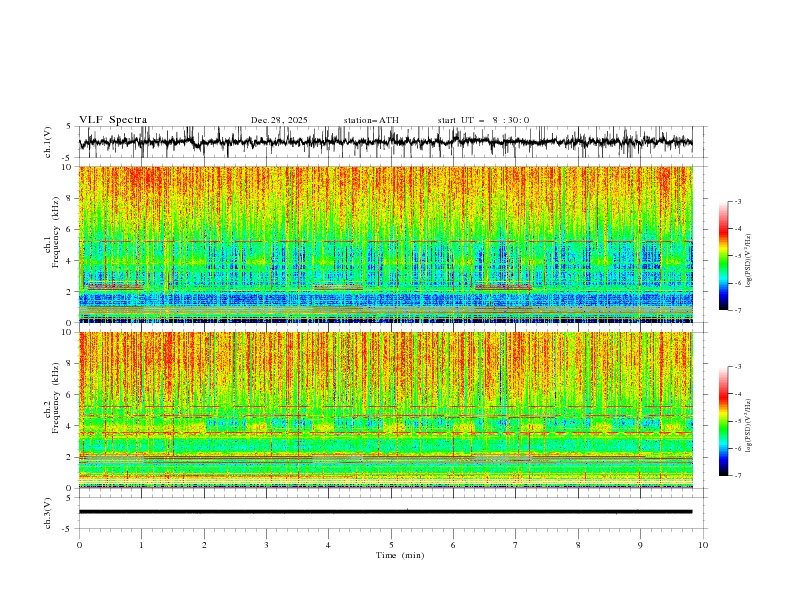
Task: Click the "Time (min)" axis title
Action: [x=400, y=555]
